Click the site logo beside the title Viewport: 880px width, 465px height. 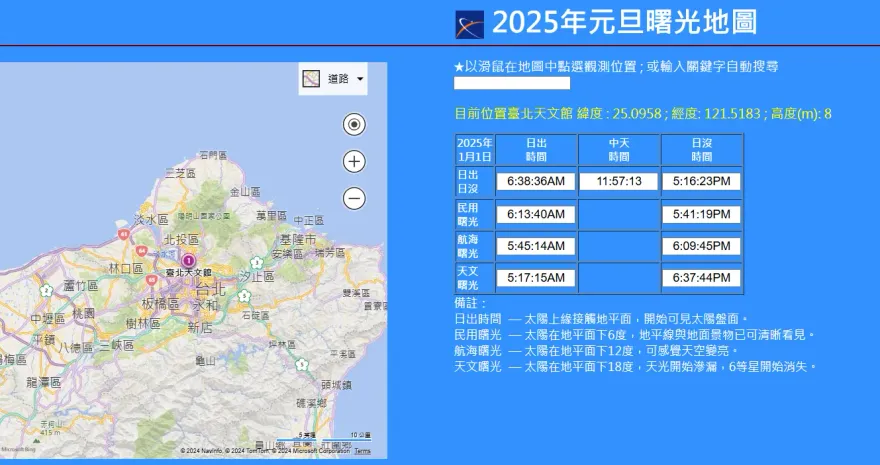[469, 24]
